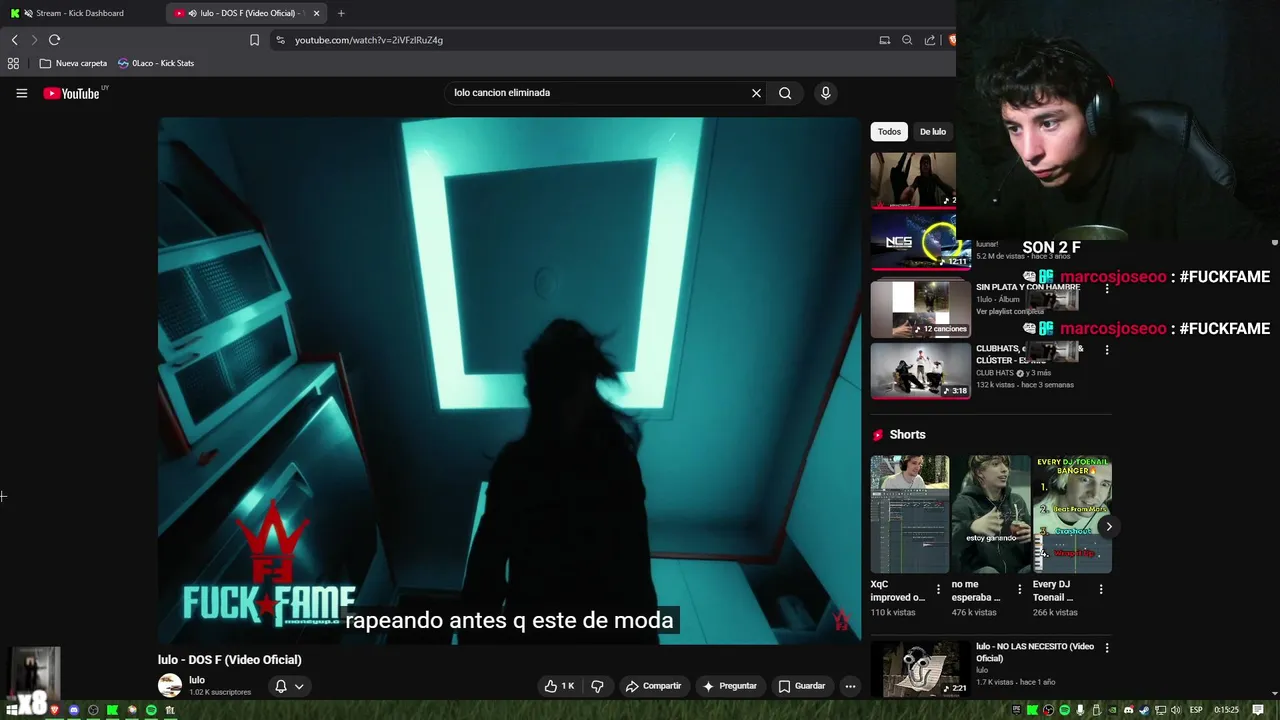Click the browser address bar URL
The height and width of the screenshot is (720, 1280).
click(369, 40)
